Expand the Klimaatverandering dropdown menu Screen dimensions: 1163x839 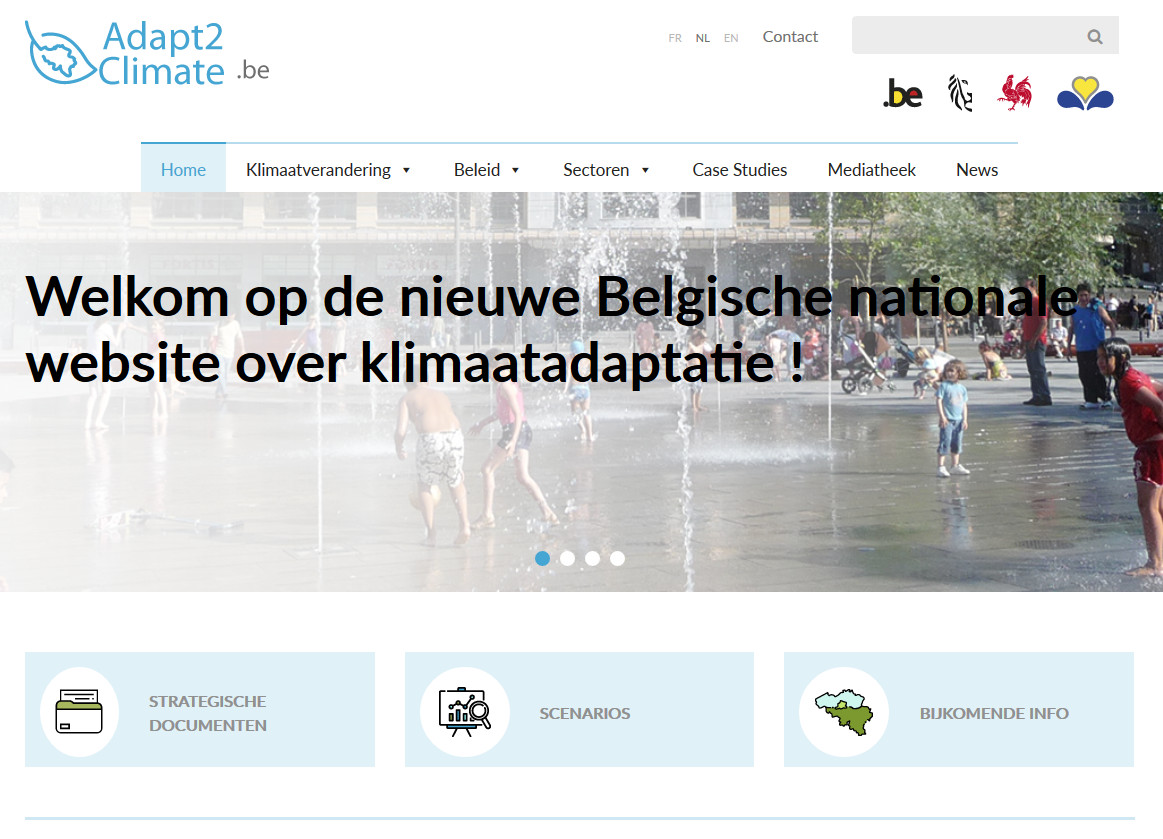coord(328,170)
